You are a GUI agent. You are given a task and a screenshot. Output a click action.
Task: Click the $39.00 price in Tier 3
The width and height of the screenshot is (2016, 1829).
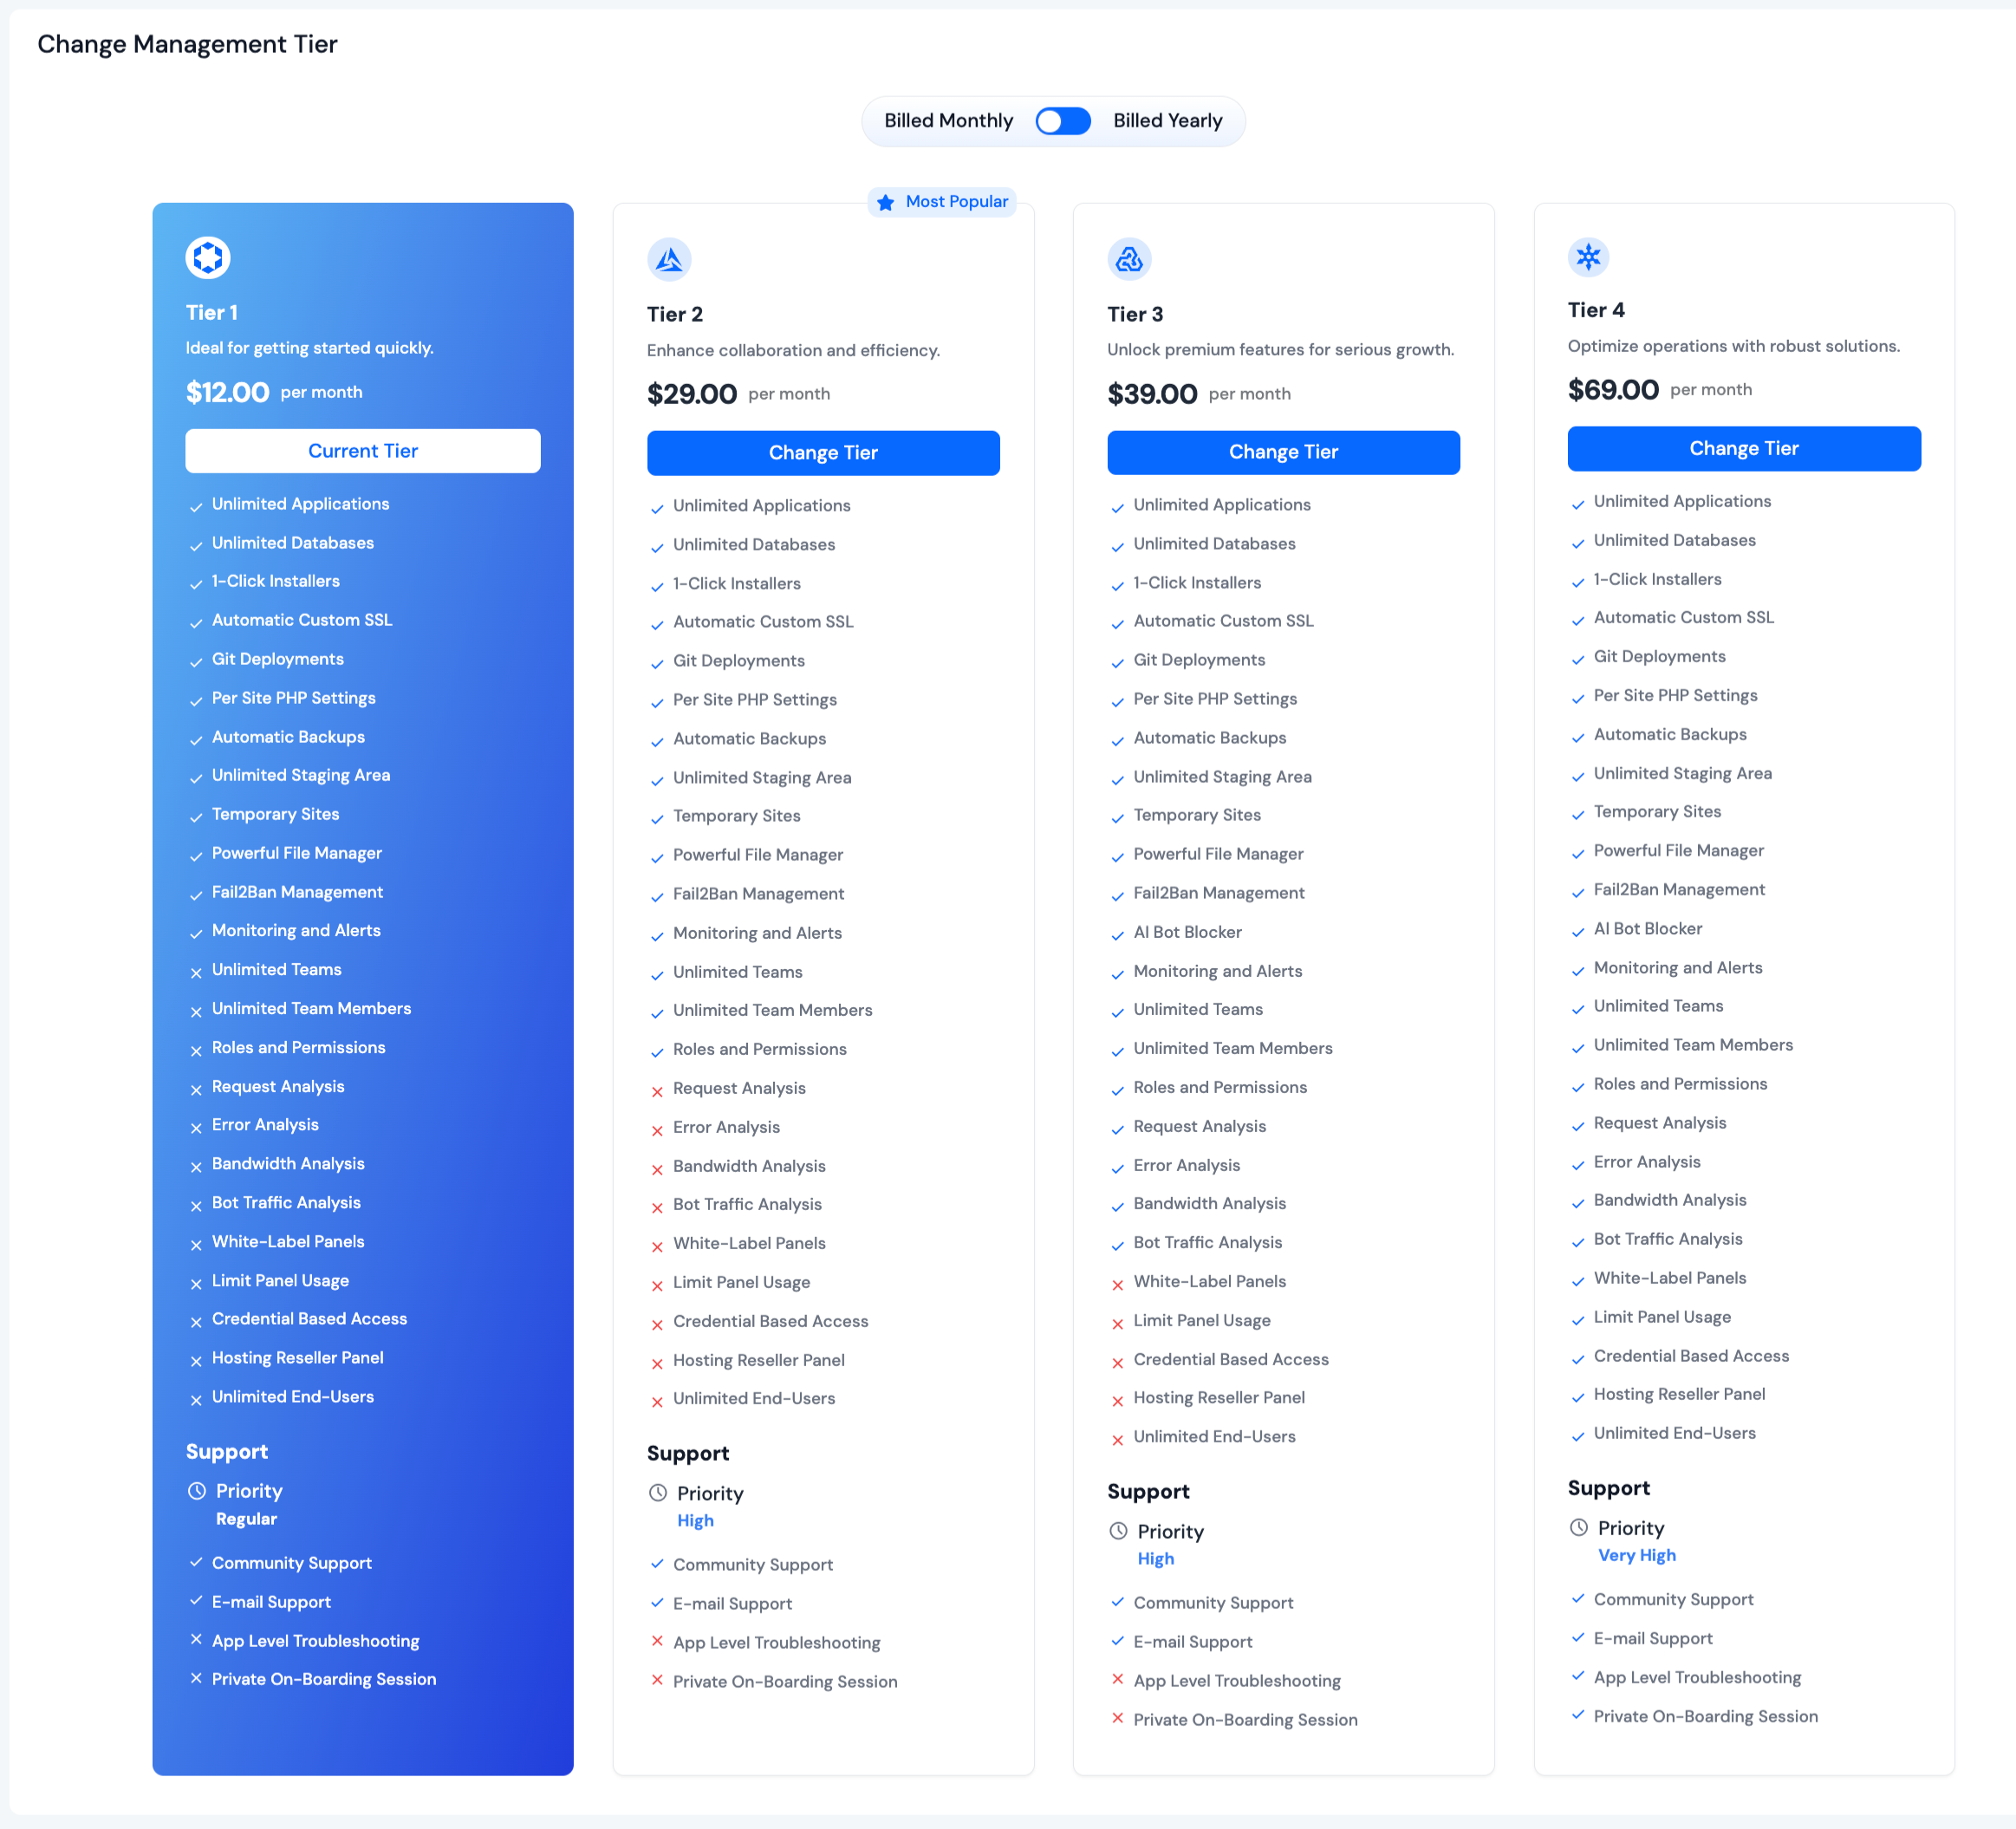tap(1152, 394)
